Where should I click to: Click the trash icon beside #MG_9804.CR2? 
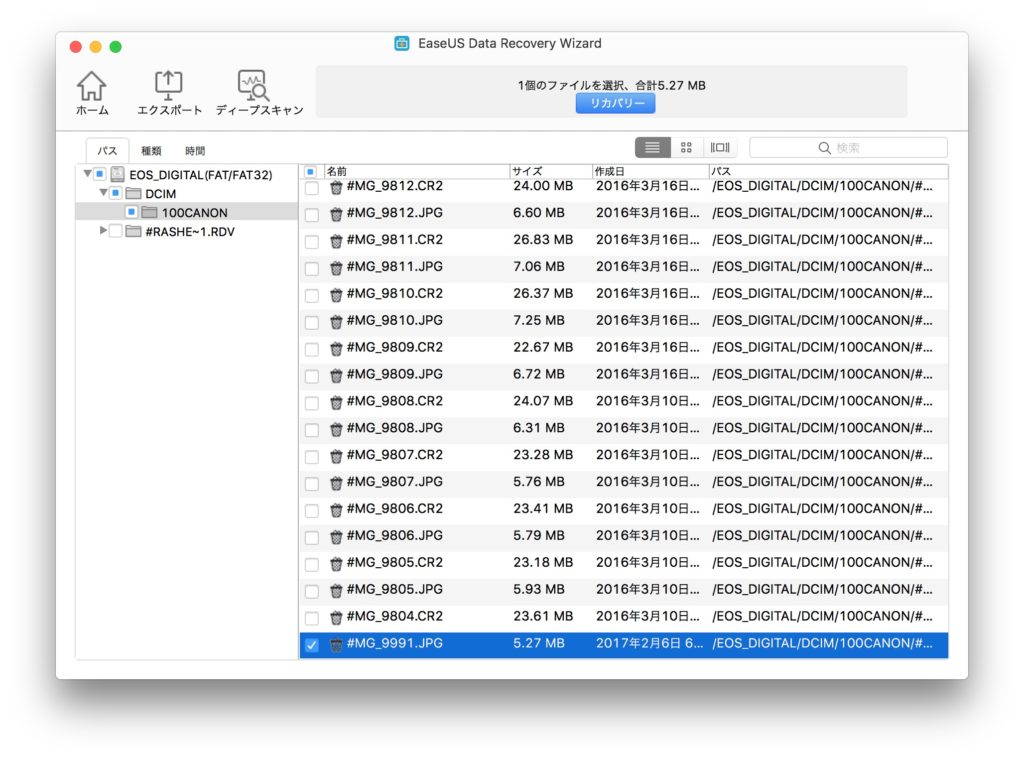336,617
